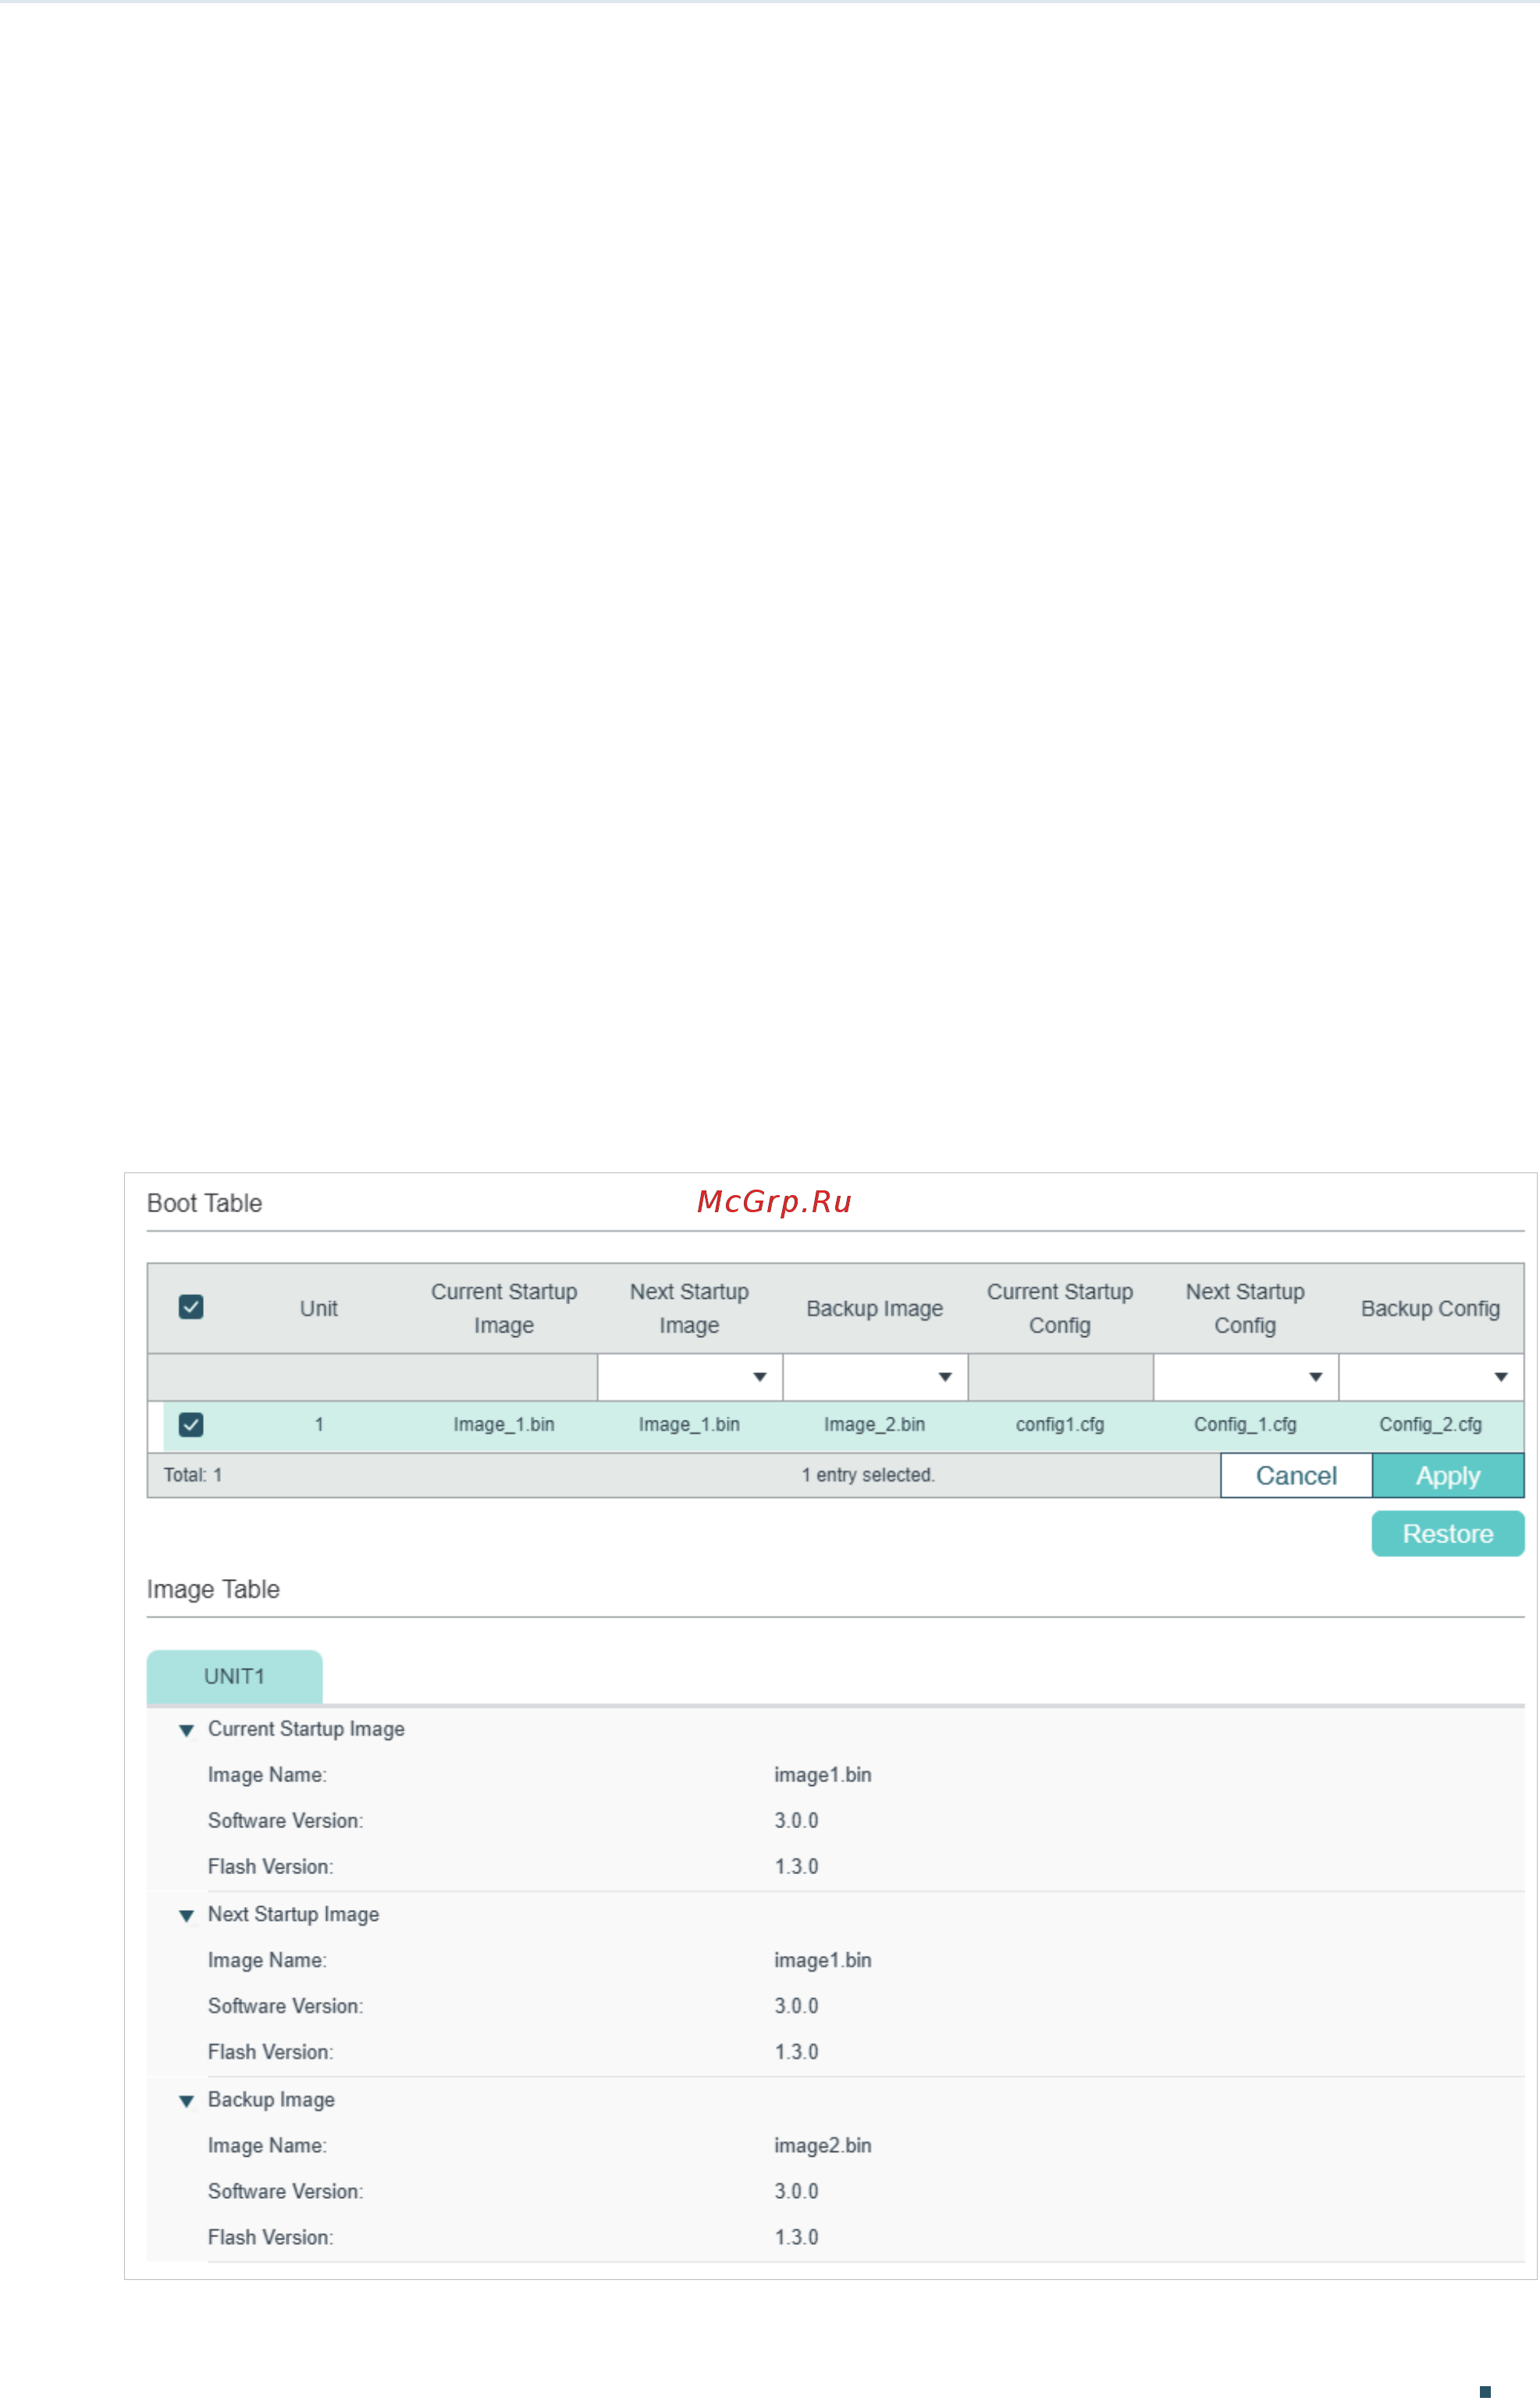The height and width of the screenshot is (2401, 1540).
Task: Open the Next Startup Config dropdown
Action: (x=1246, y=1377)
